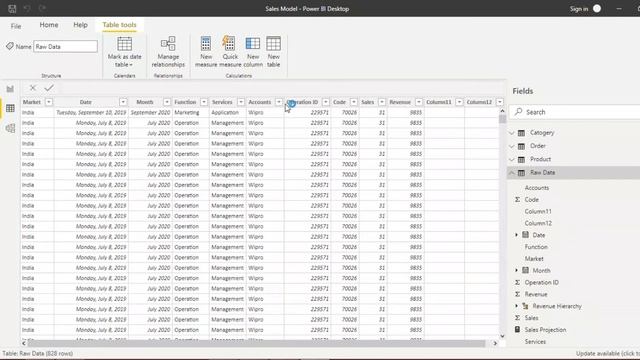
Task: Open Market column filter dropdown
Action: tap(49, 102)
